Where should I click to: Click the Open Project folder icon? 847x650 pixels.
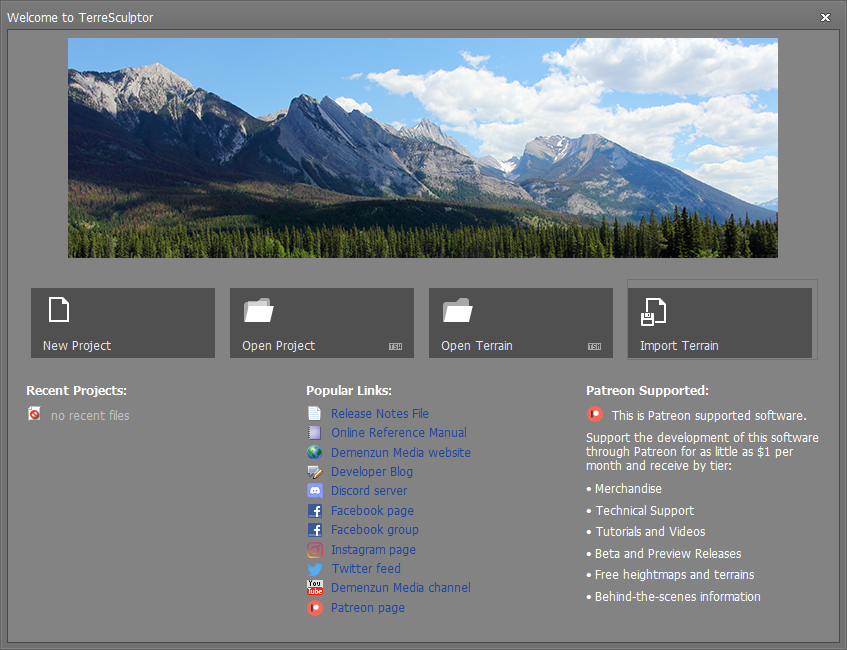point(258,310)
